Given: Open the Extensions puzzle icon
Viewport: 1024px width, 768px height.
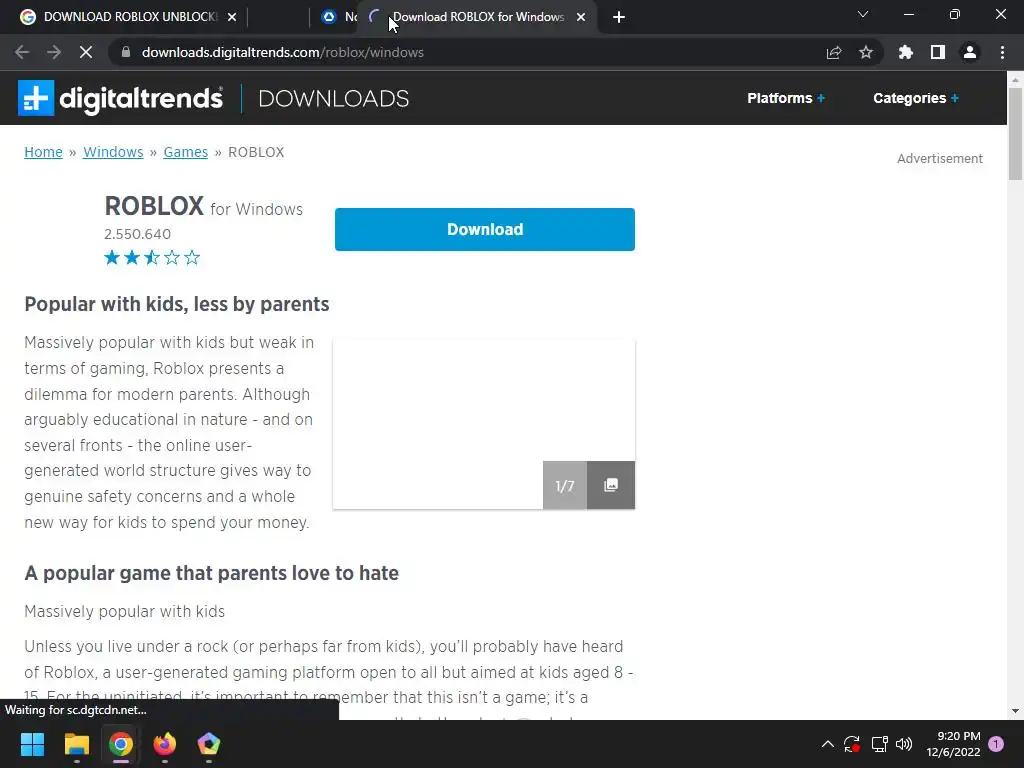Looking at the screenshot, I should (906, 52).
